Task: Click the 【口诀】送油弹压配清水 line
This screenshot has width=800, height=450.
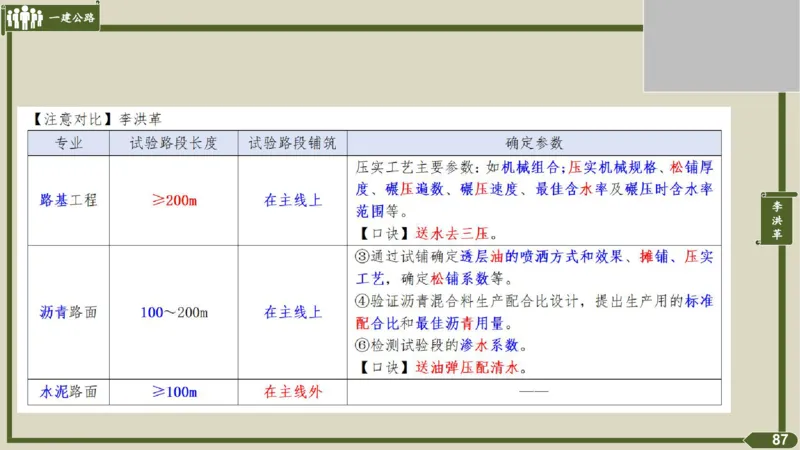Action: pos(442,367)
